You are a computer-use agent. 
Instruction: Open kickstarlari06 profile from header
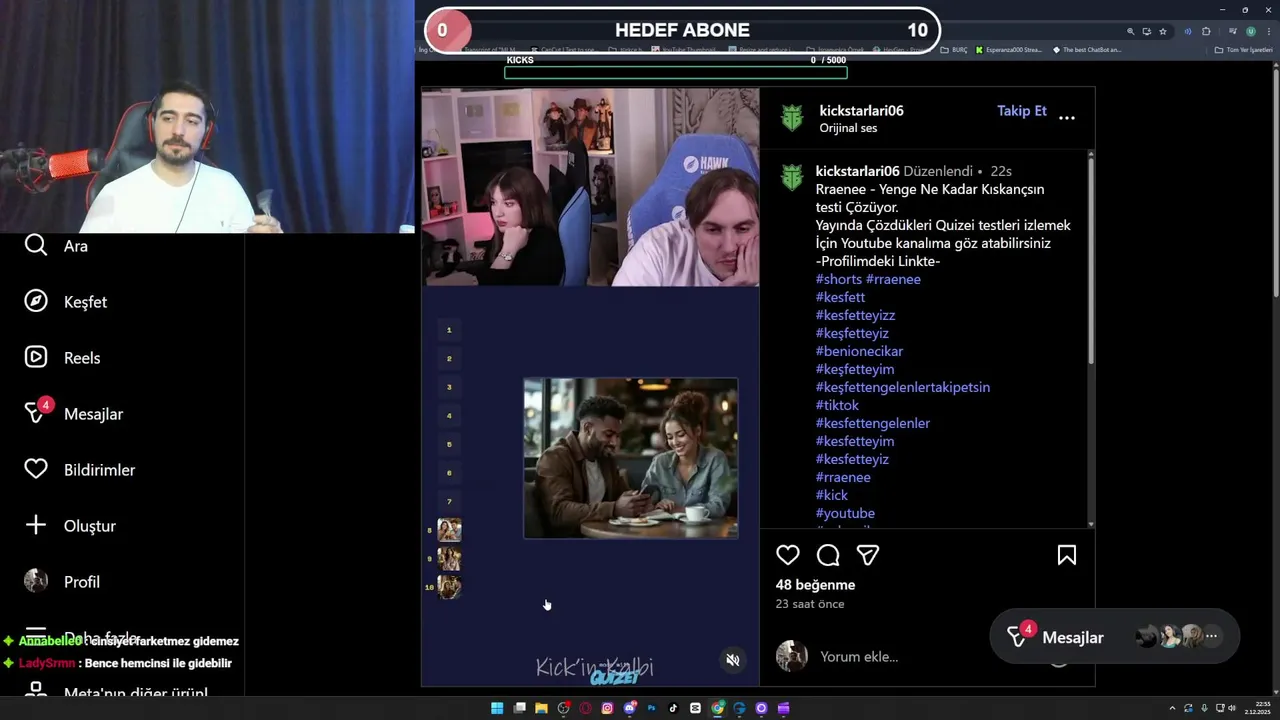point(861,111)
